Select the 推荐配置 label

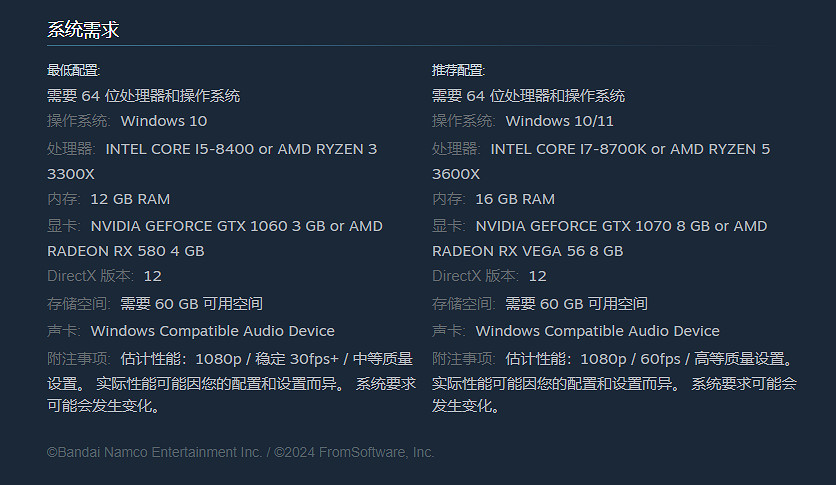coord(458,70)
